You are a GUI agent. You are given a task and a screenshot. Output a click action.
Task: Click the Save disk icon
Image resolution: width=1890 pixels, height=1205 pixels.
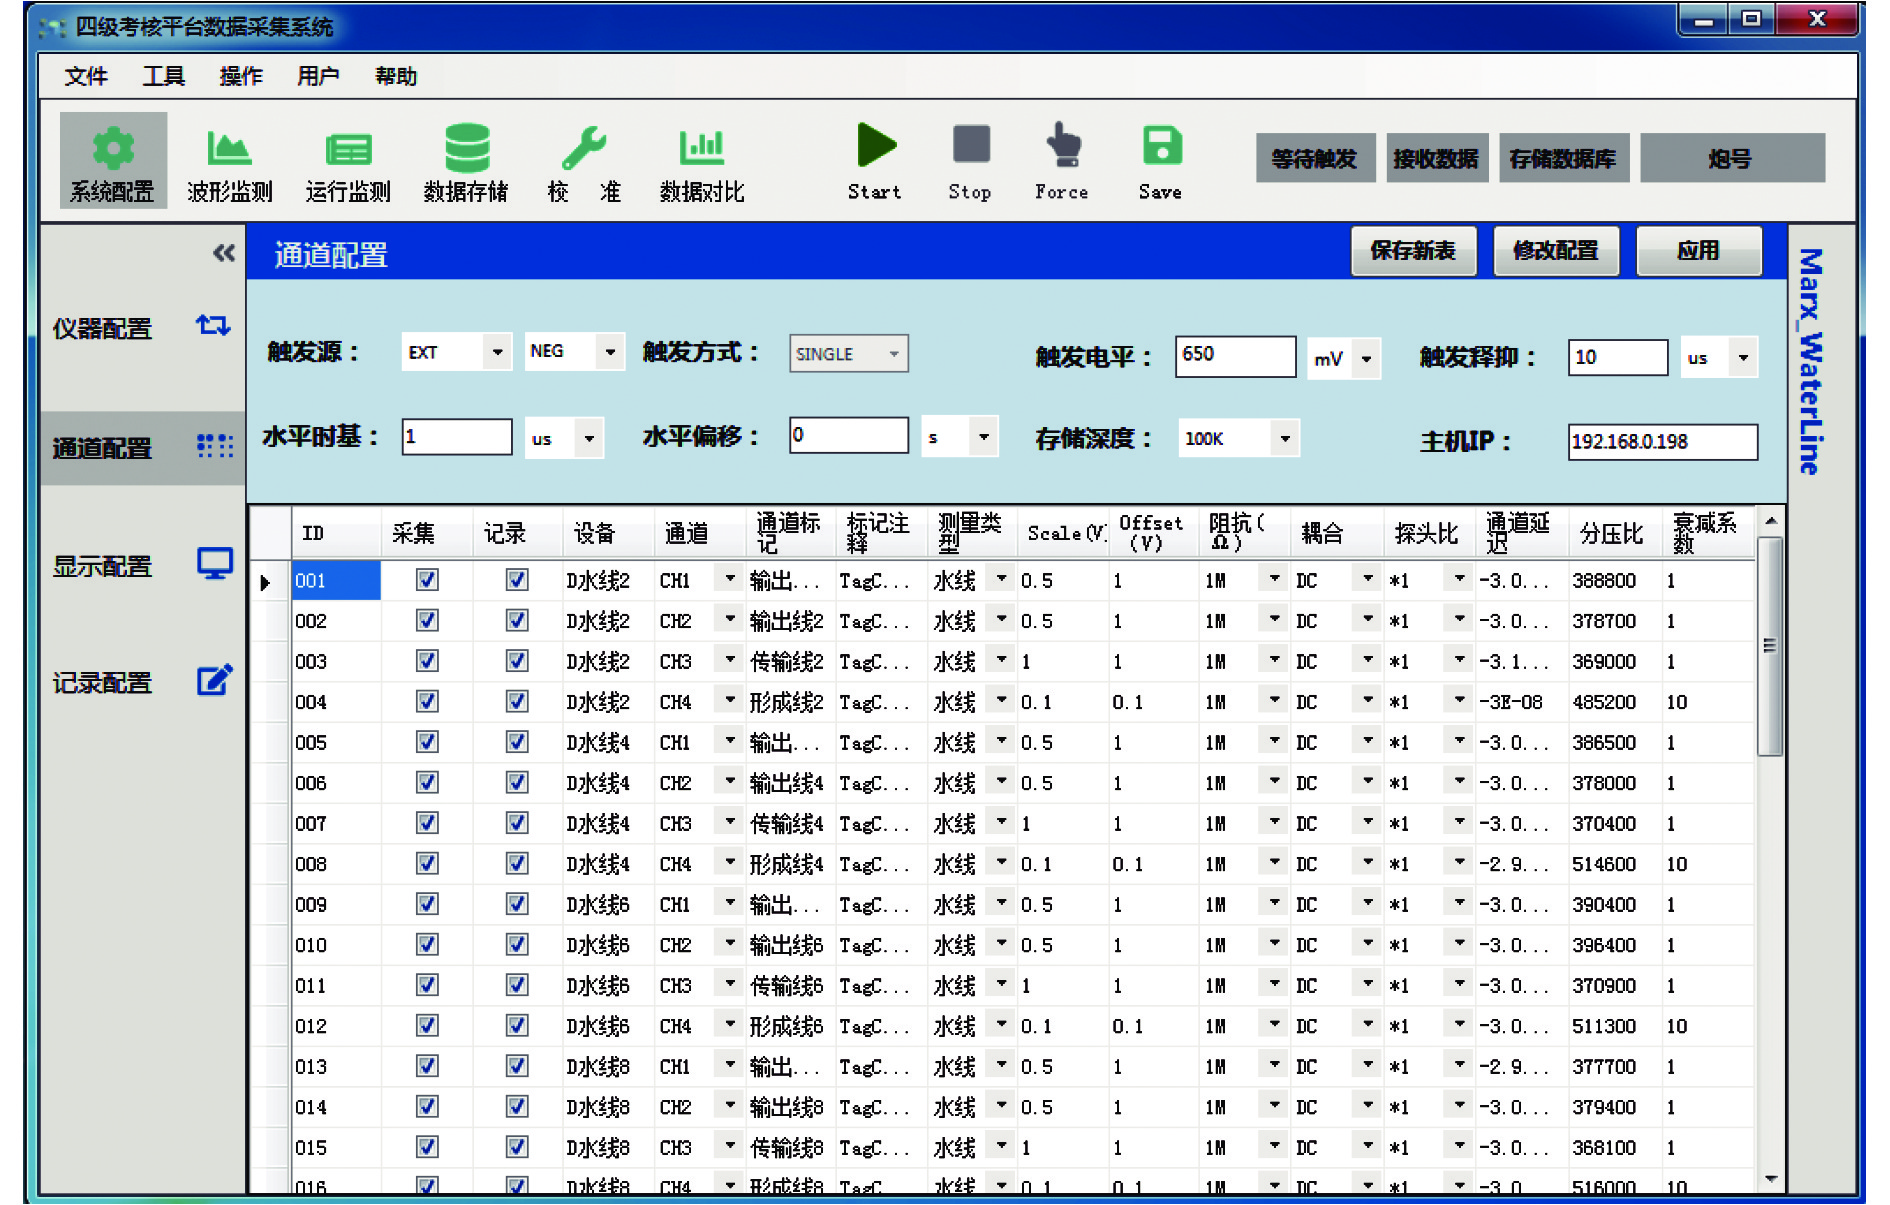click(x=1162, y=145)
